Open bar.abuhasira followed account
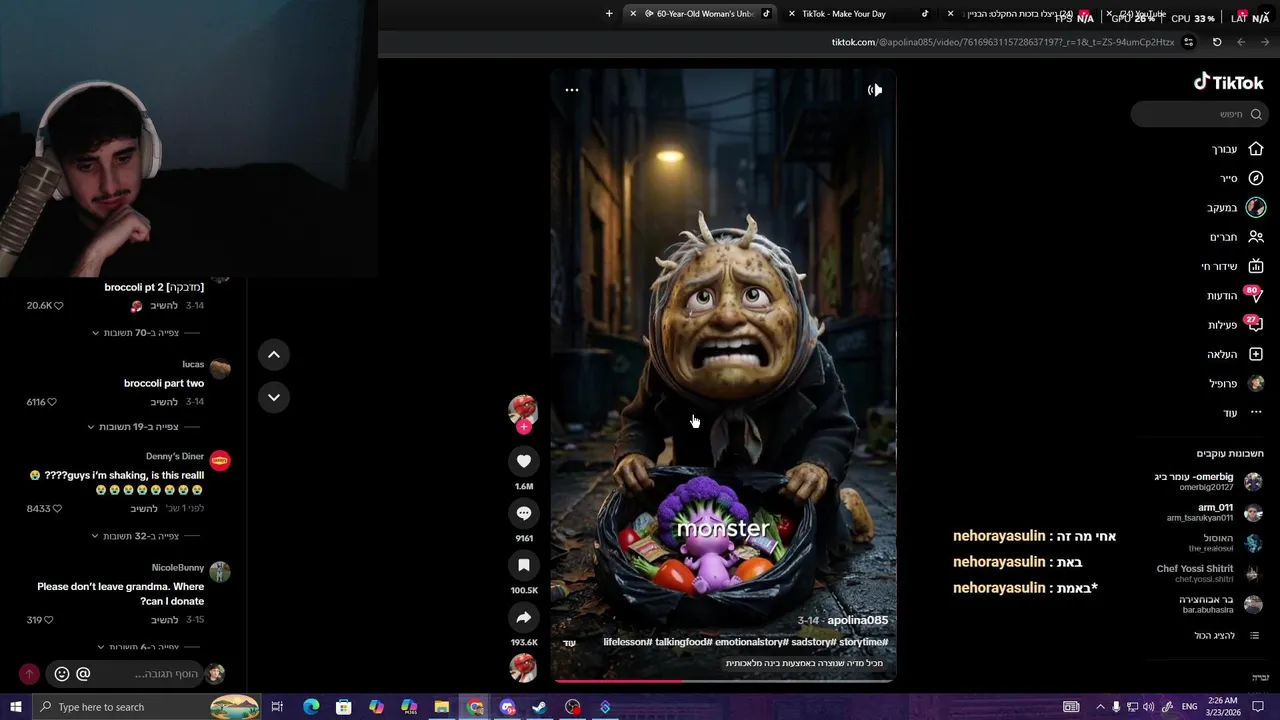Image resolution: width=1280 pixels, height=720 pixels. (x=1222, y=604)
